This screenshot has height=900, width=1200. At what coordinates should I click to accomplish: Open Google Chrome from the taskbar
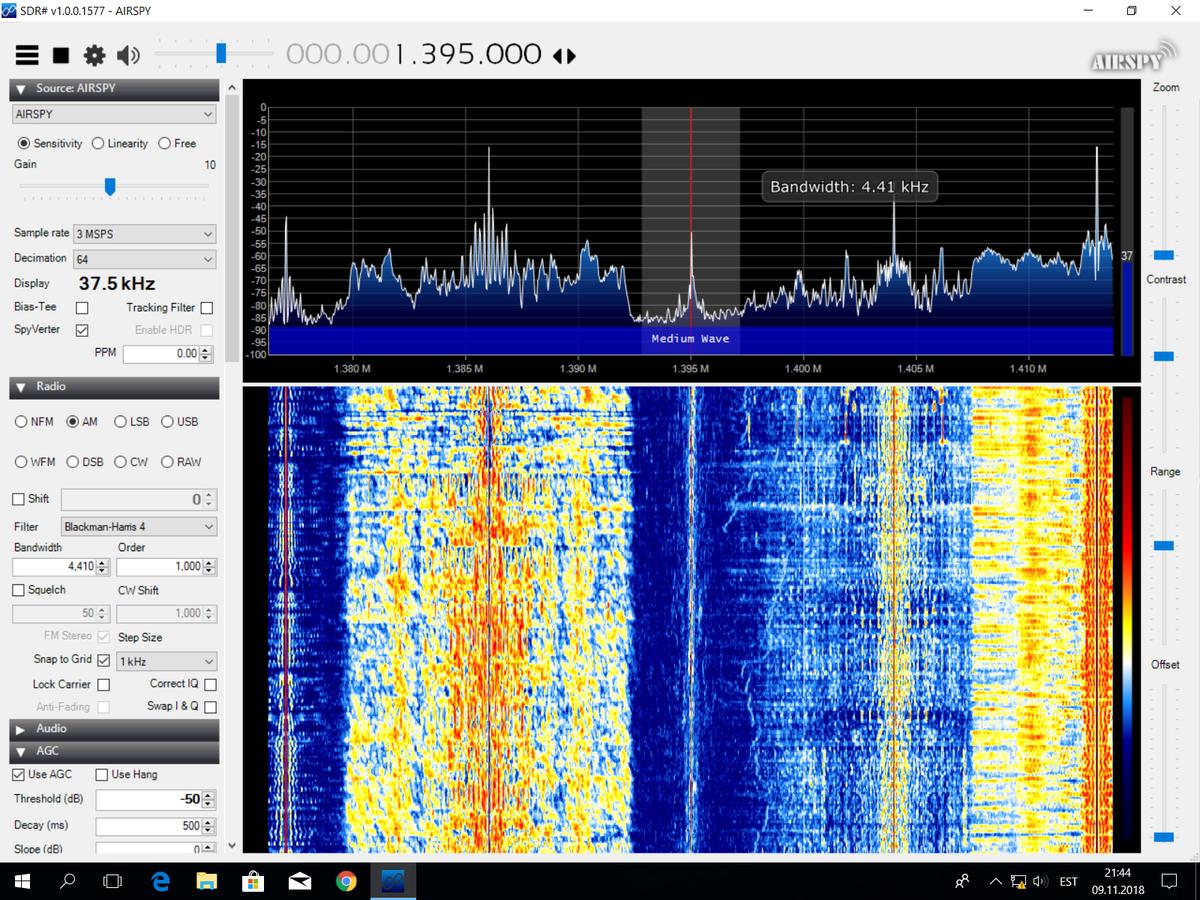[x=346, y=881]
